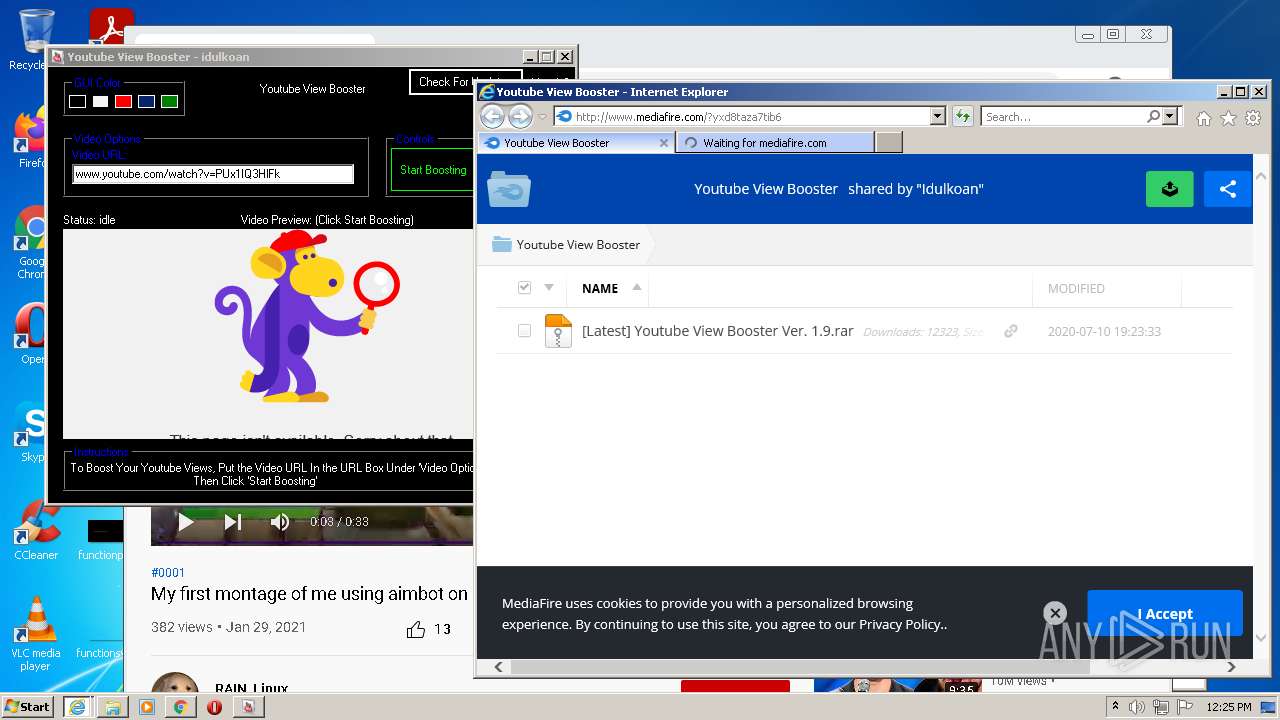
Task: Open media player taskbar icon
Action: [147, 707]
